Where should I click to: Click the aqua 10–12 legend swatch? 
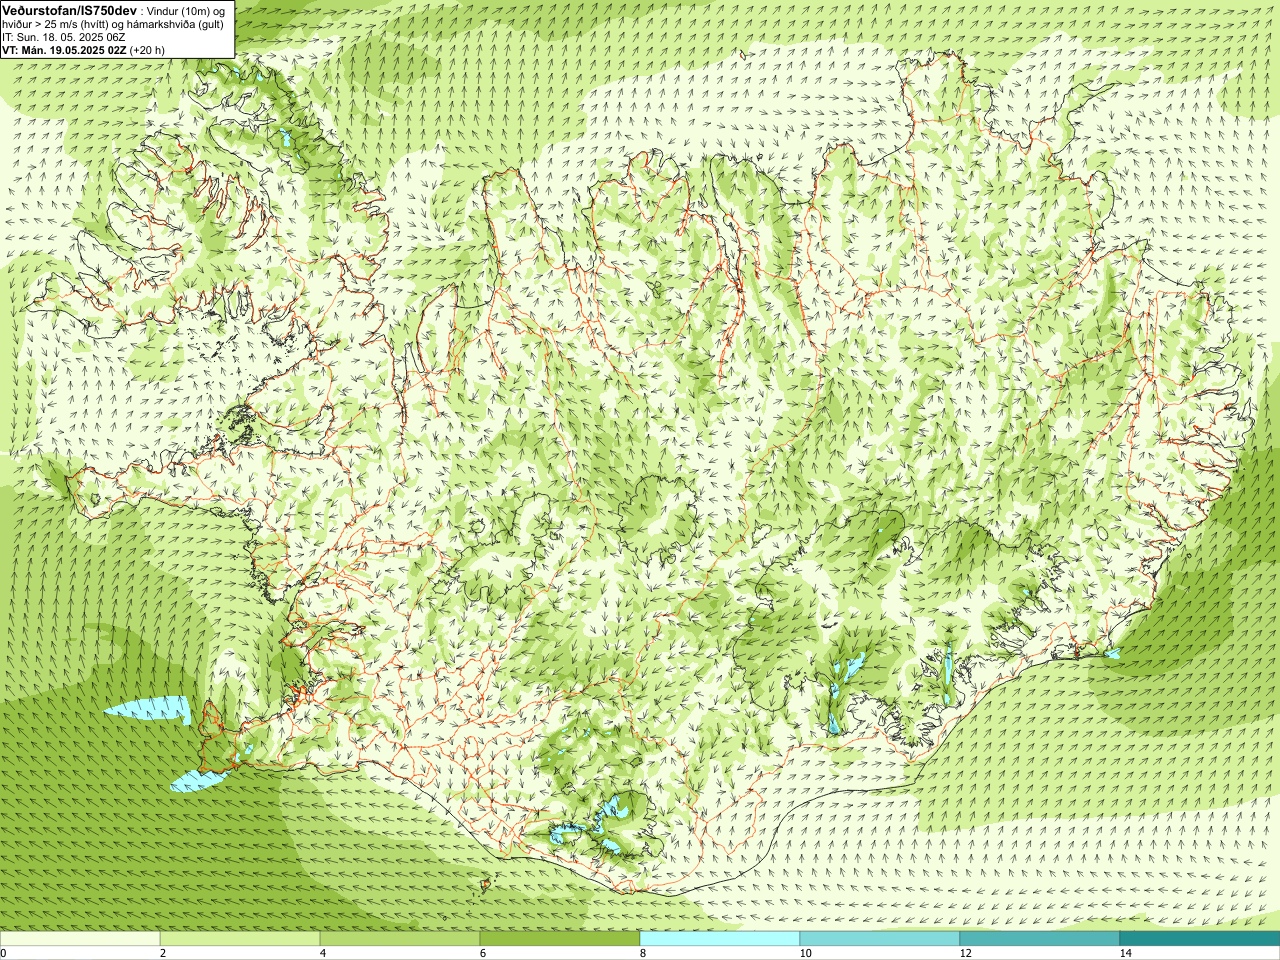tap(880, 939)
